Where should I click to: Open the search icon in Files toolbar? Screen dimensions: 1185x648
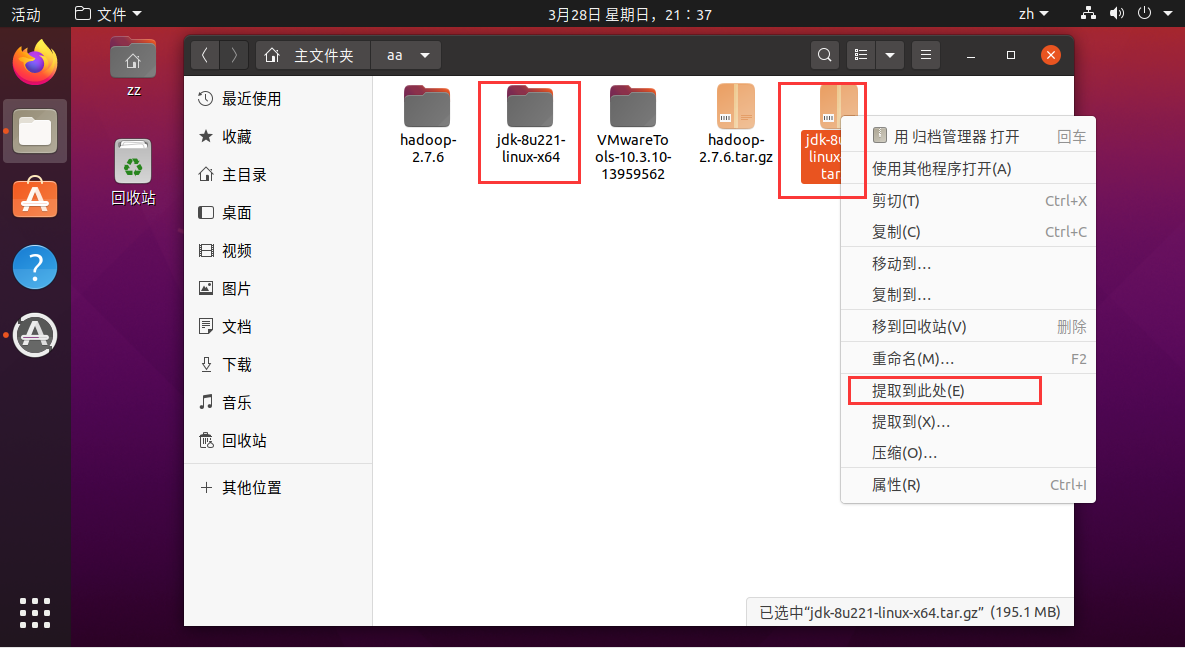pos(824,55)
